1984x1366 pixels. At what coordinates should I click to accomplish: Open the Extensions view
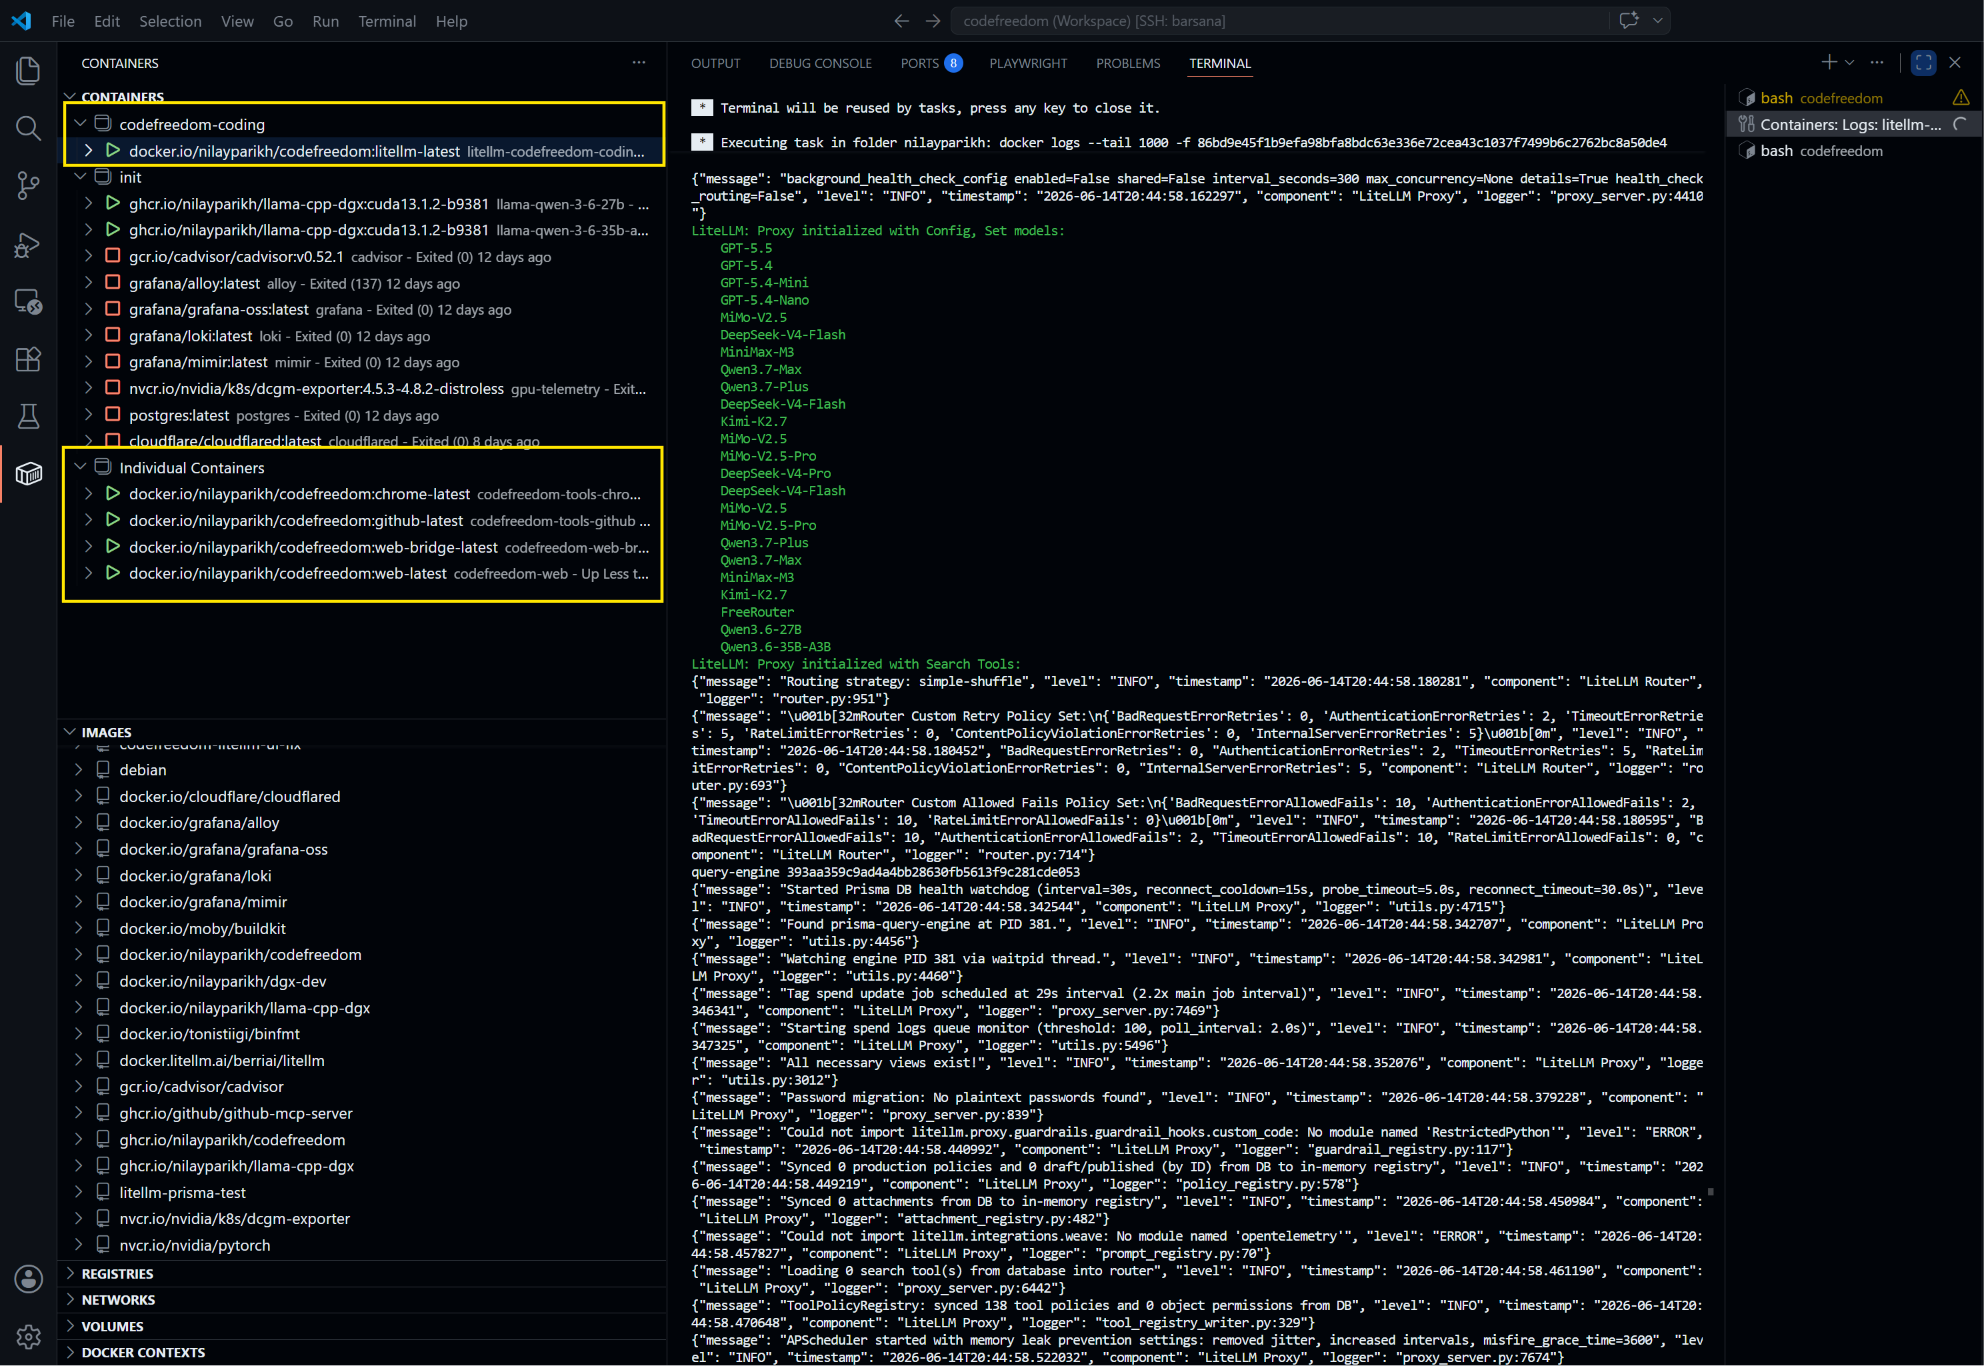tap(28, 359)
